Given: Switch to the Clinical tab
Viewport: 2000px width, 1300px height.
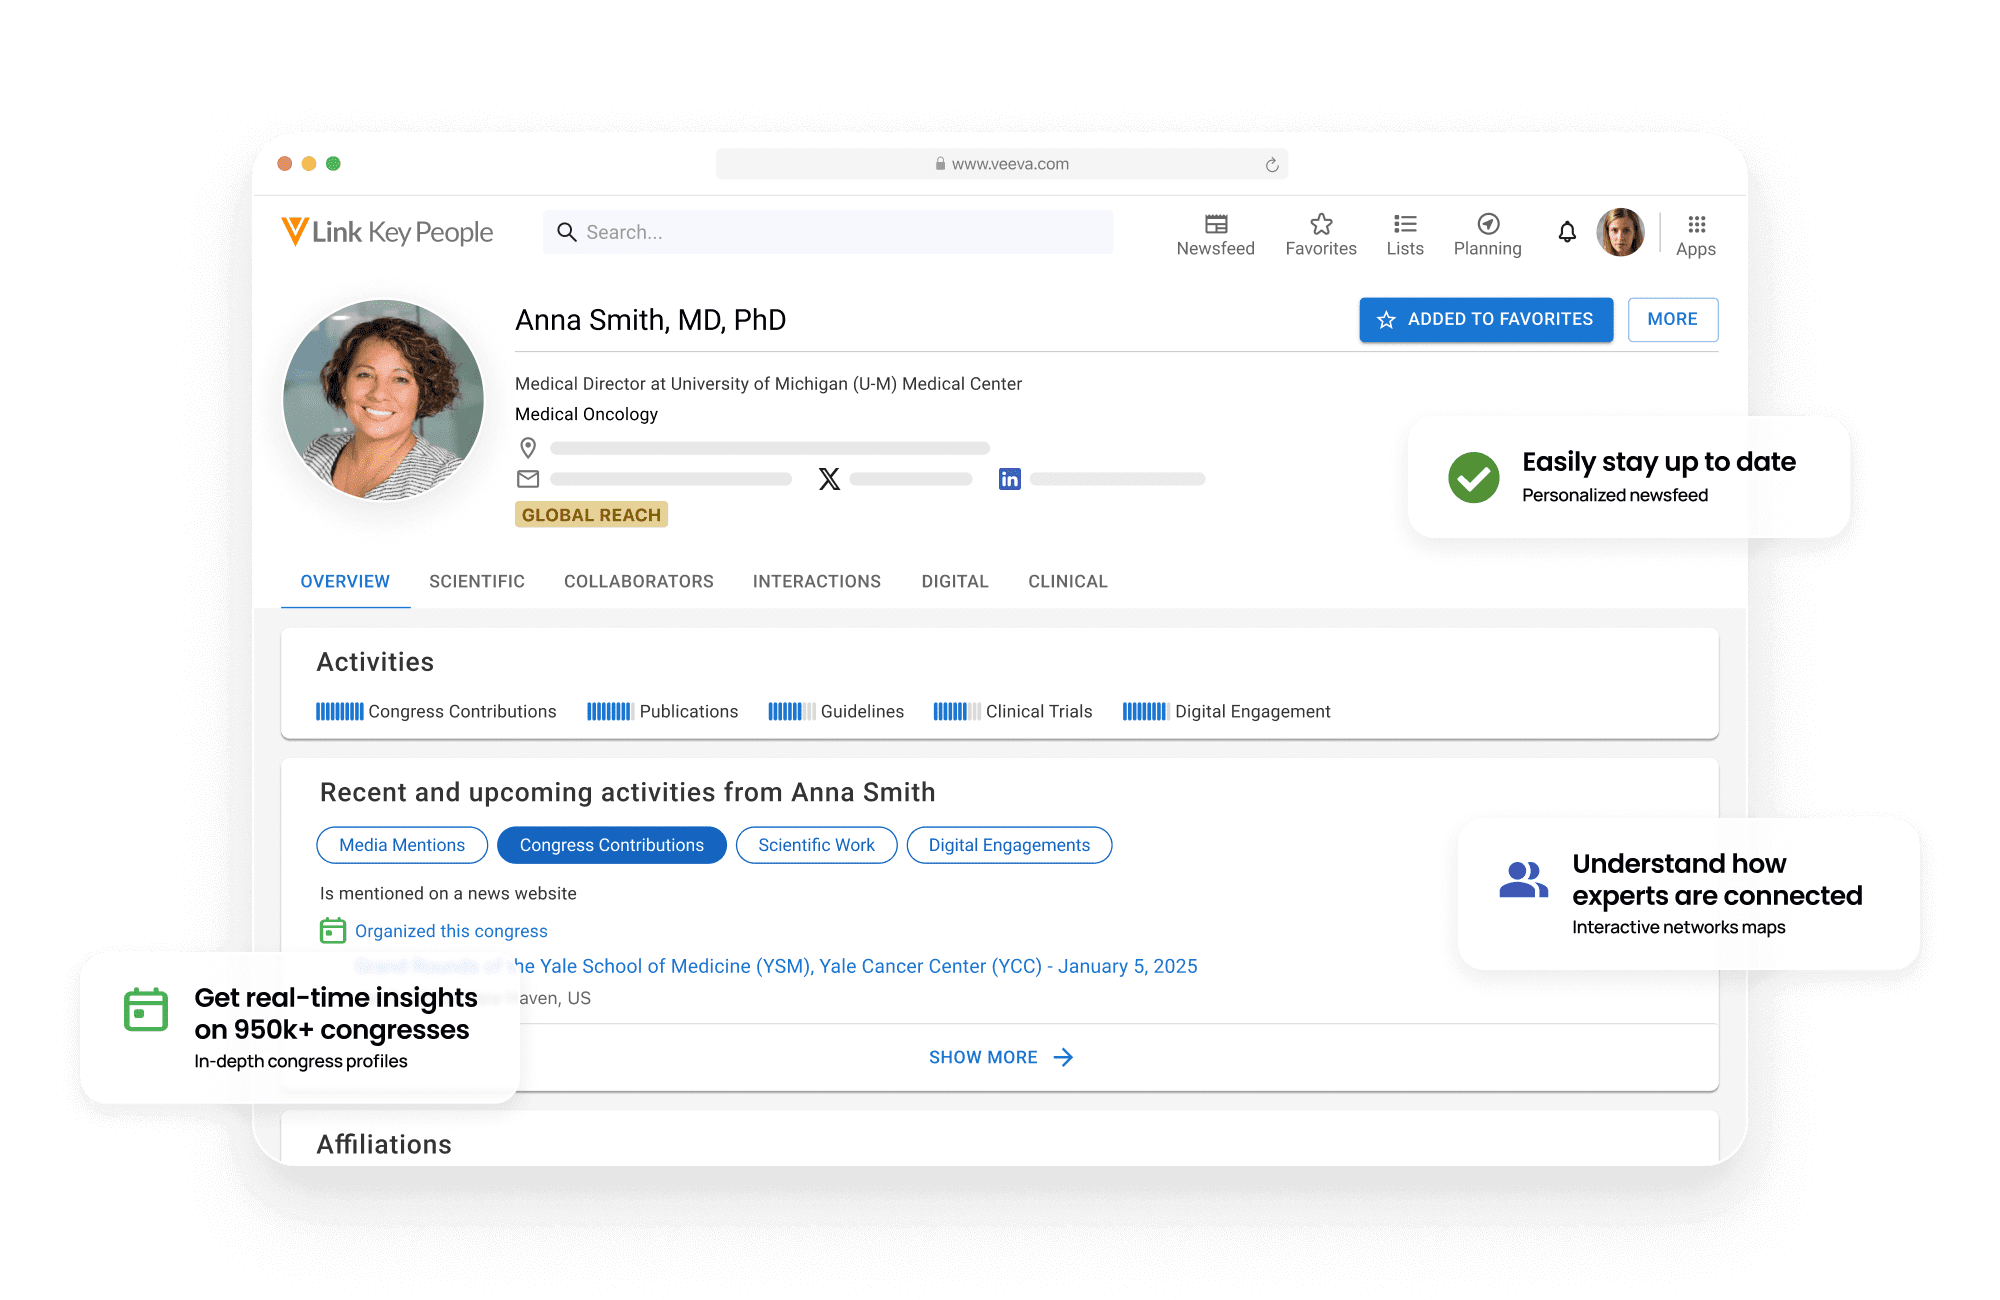Looking at the screenshot, I should pyautogui.click(x=1067, y=582).
